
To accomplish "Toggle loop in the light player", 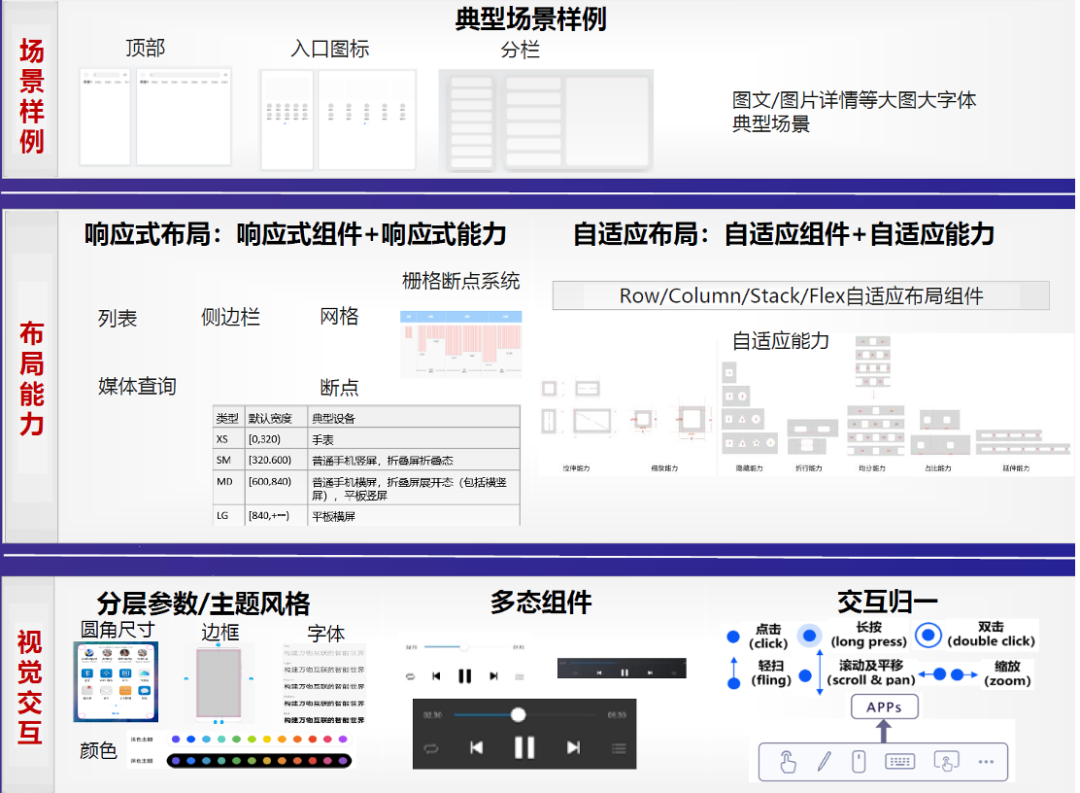I will coord(411,677).
